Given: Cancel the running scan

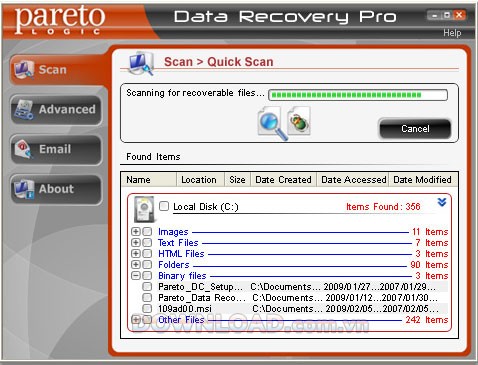Looking at the screenshot, I should click(x=415, y=129).
